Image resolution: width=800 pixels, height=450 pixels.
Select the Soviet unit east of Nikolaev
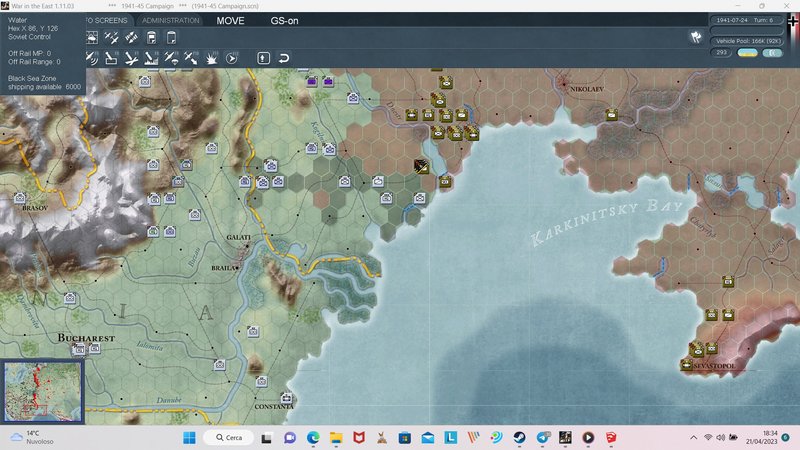coord(611,114)
